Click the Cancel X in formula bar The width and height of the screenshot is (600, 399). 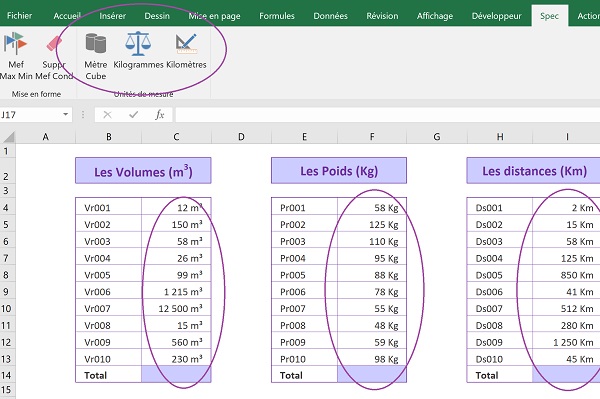pos(108,115)
